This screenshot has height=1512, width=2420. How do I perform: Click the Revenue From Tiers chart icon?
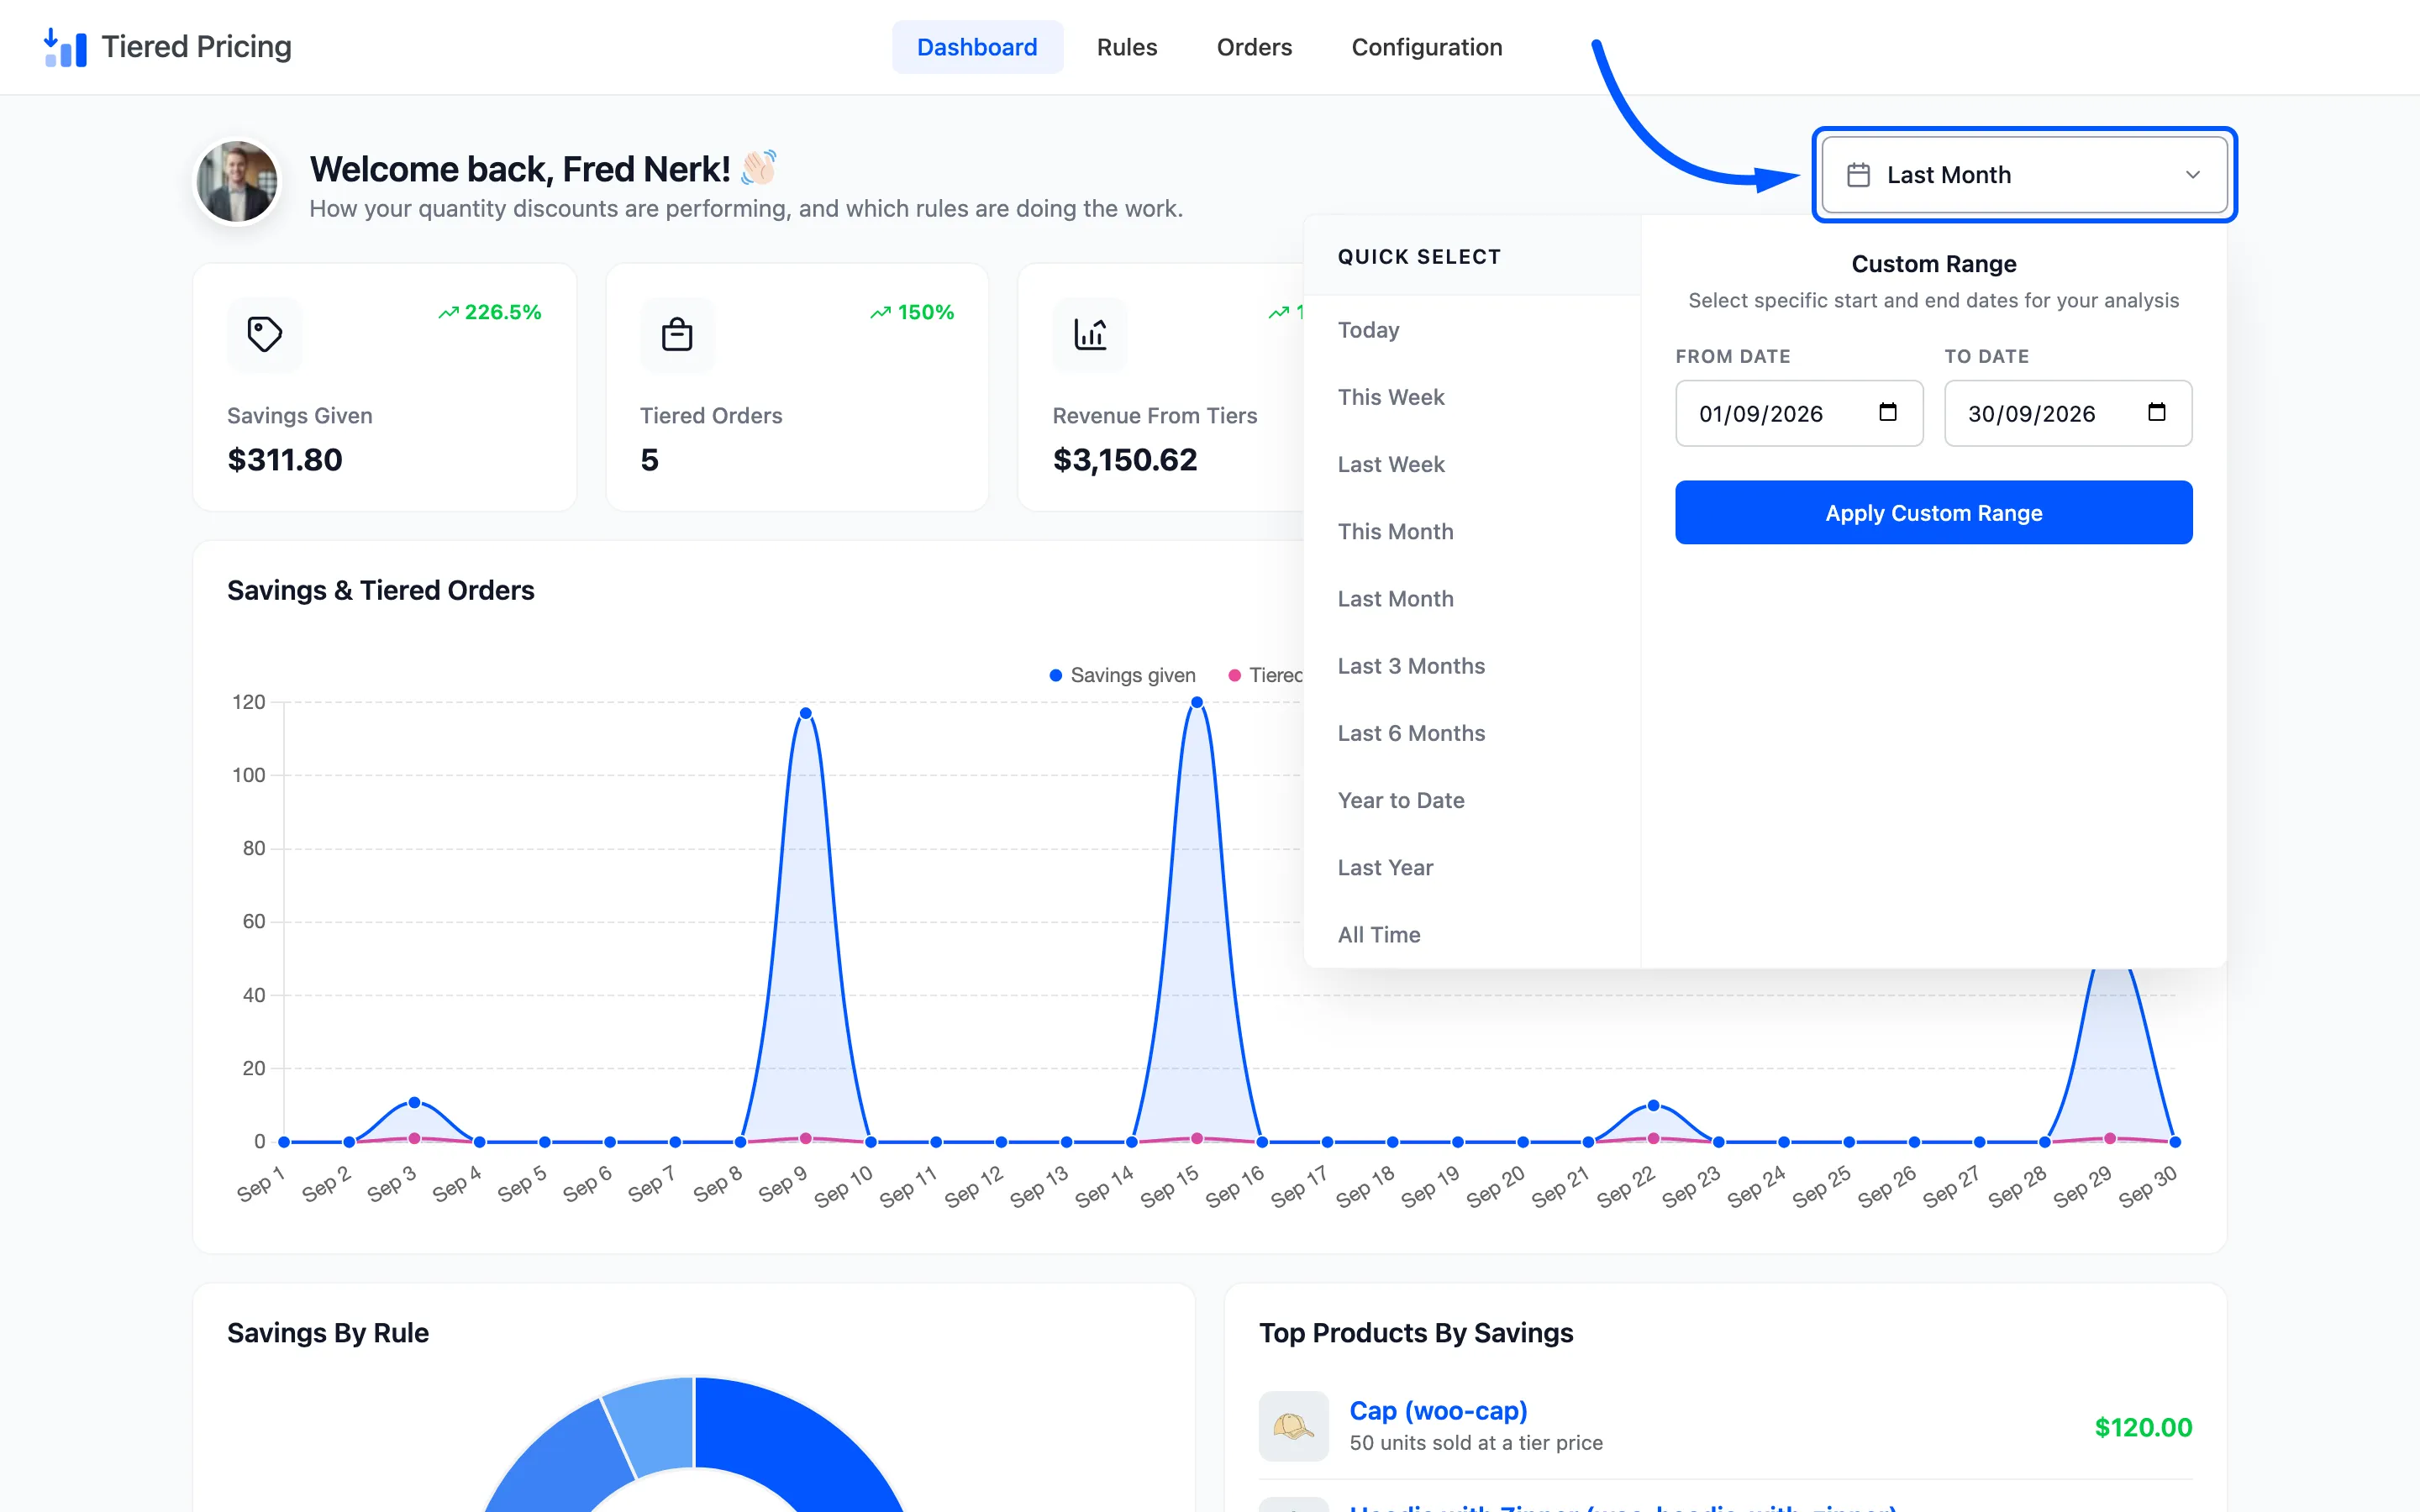[x=1090, y=334]
